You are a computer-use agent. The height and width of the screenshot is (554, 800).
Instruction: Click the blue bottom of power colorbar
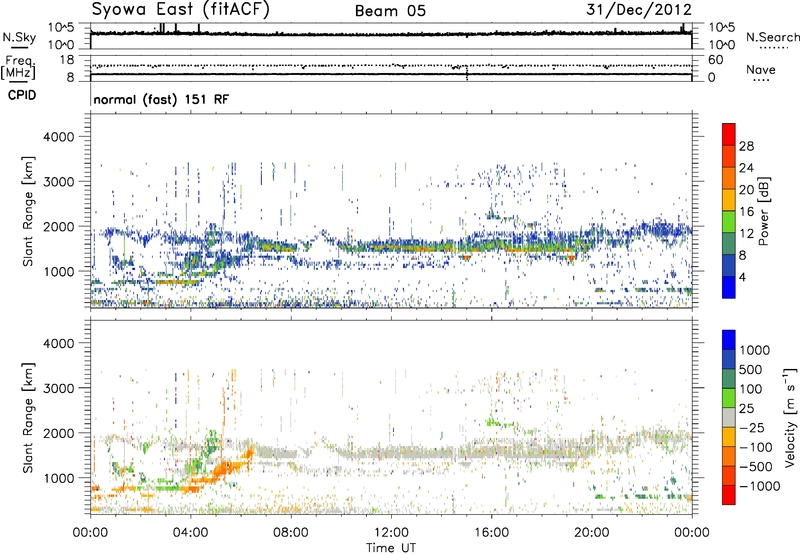[x=729, y=287]
